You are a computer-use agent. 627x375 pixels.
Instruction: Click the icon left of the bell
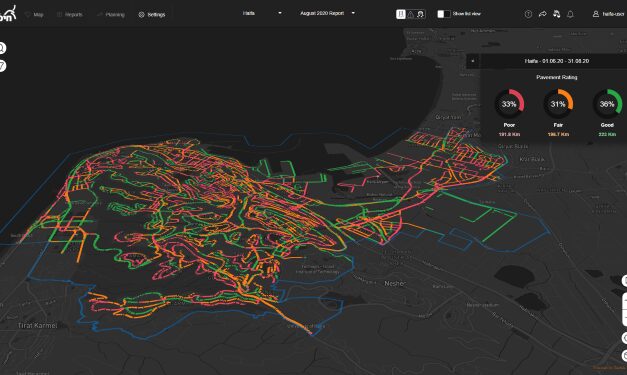pos(556,14)
